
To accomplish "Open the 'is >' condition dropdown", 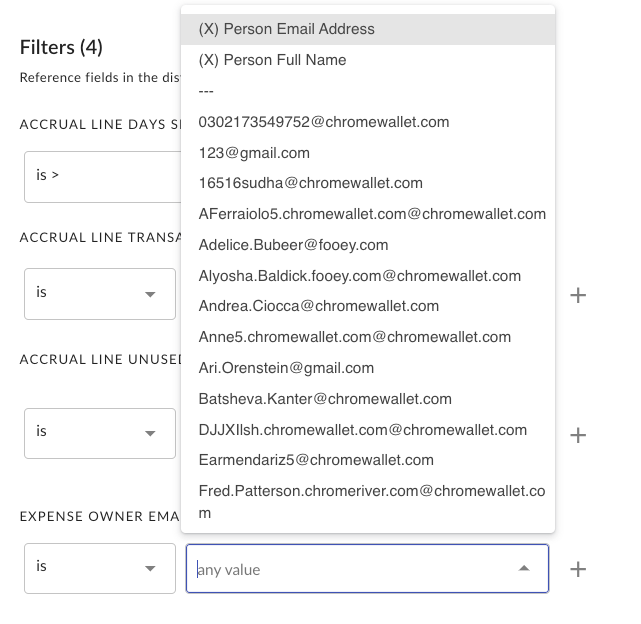I will coord(100,175).
